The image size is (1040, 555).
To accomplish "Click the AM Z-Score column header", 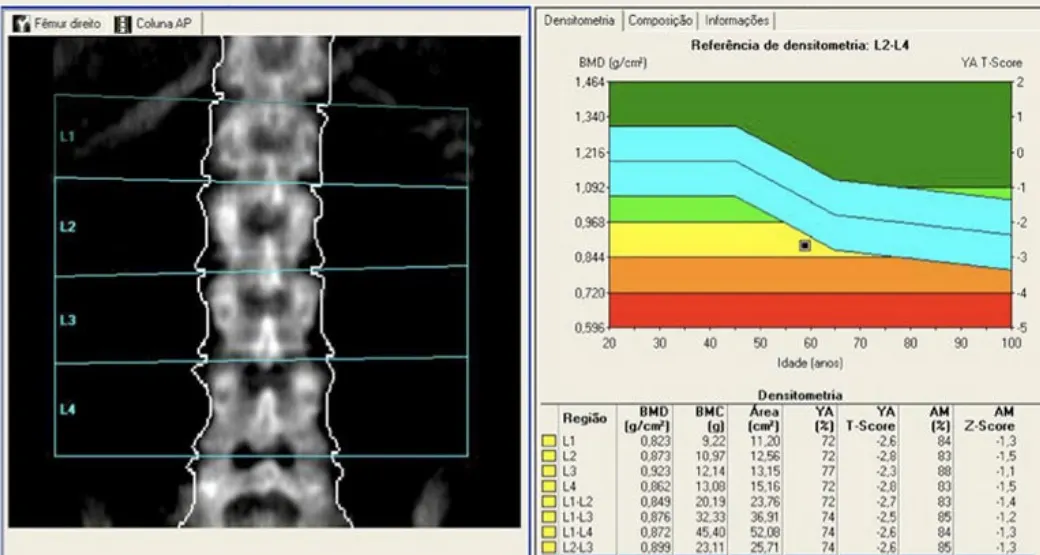I will (990, 419).
